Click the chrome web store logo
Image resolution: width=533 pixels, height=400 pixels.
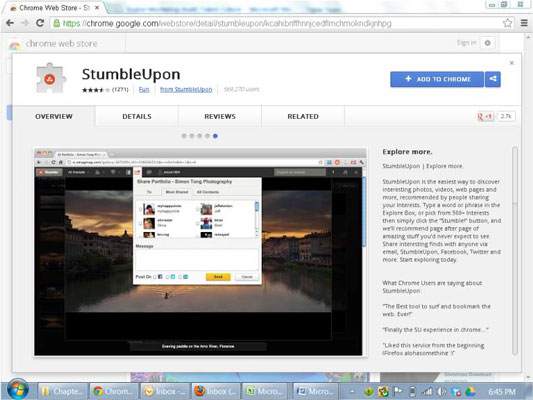(53, 44)
